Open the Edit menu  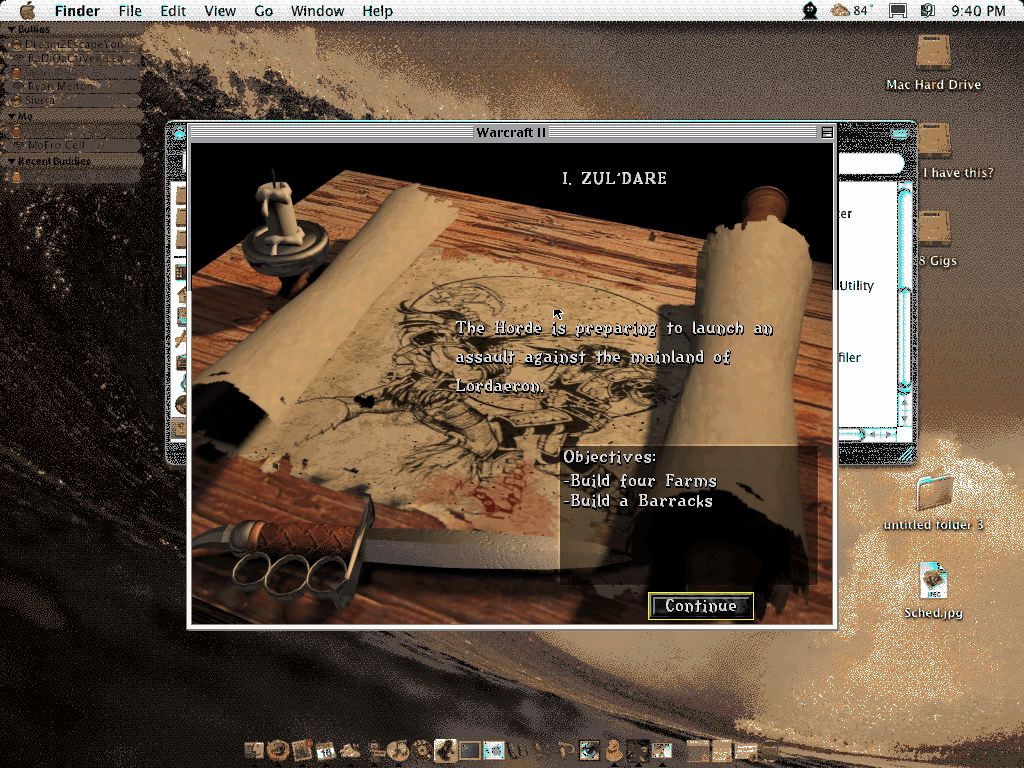173,11
